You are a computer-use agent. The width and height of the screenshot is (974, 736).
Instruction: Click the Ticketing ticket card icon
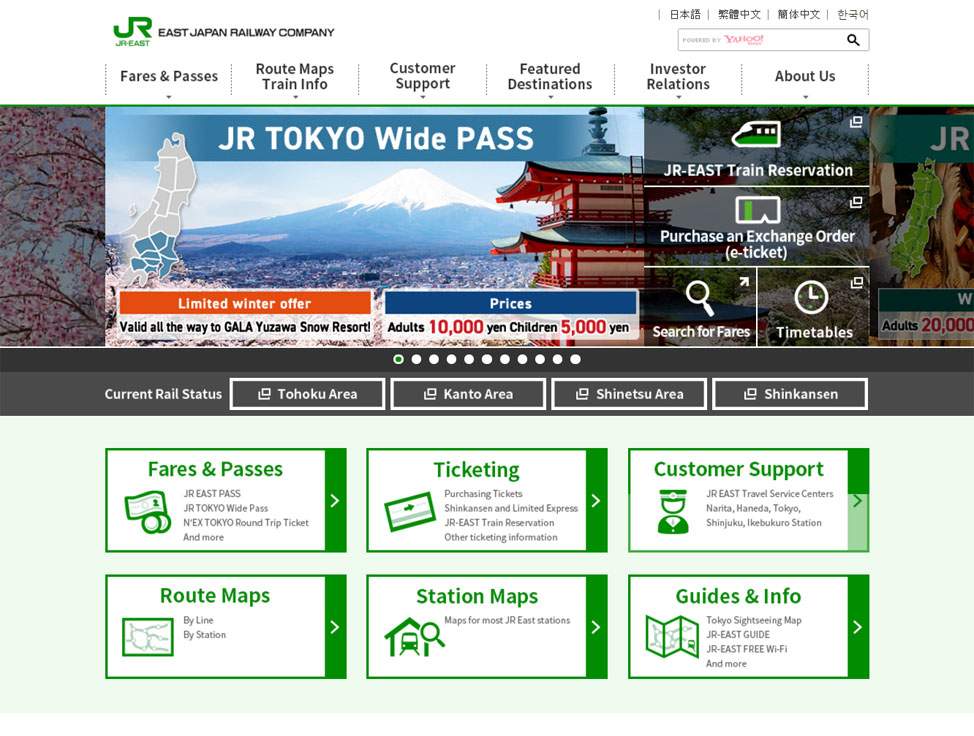click(409, 511)
